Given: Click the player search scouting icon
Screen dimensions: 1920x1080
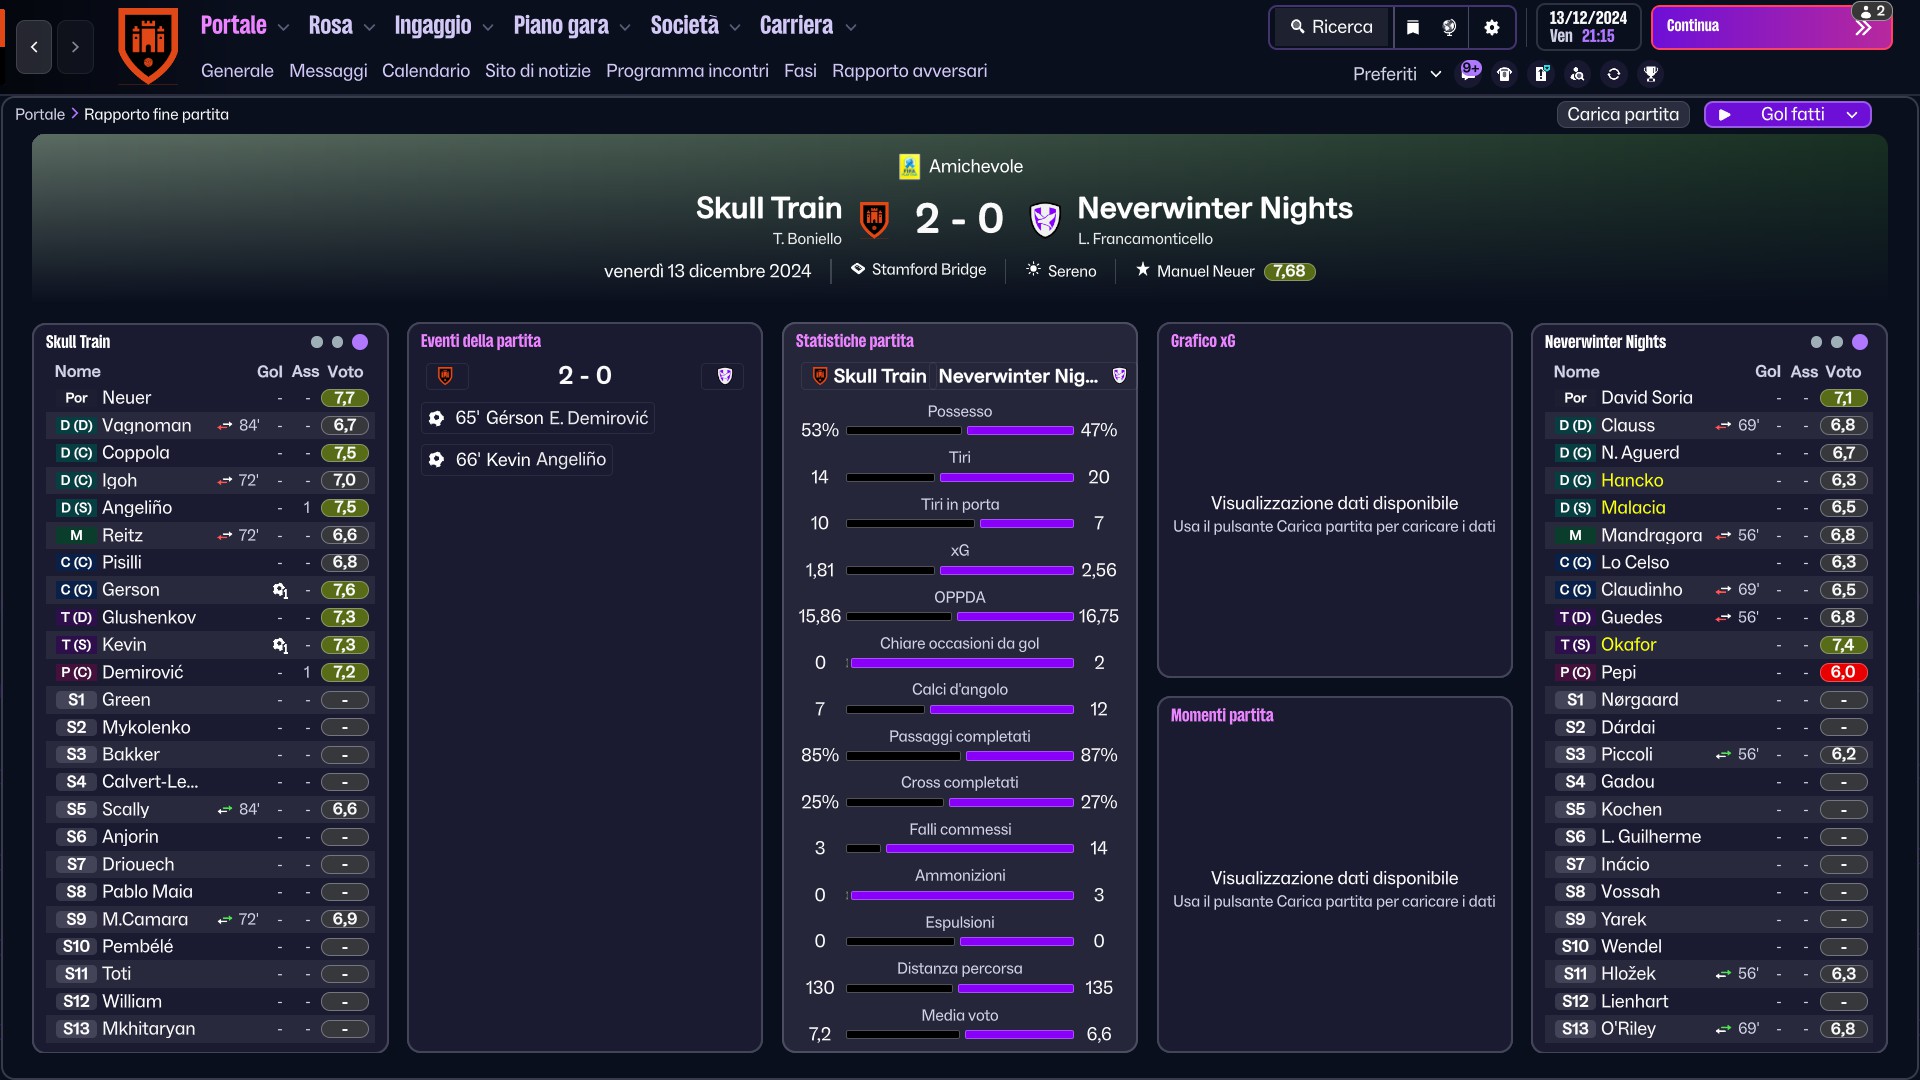Looking at the screenshot, I should tap(1577, 74).
